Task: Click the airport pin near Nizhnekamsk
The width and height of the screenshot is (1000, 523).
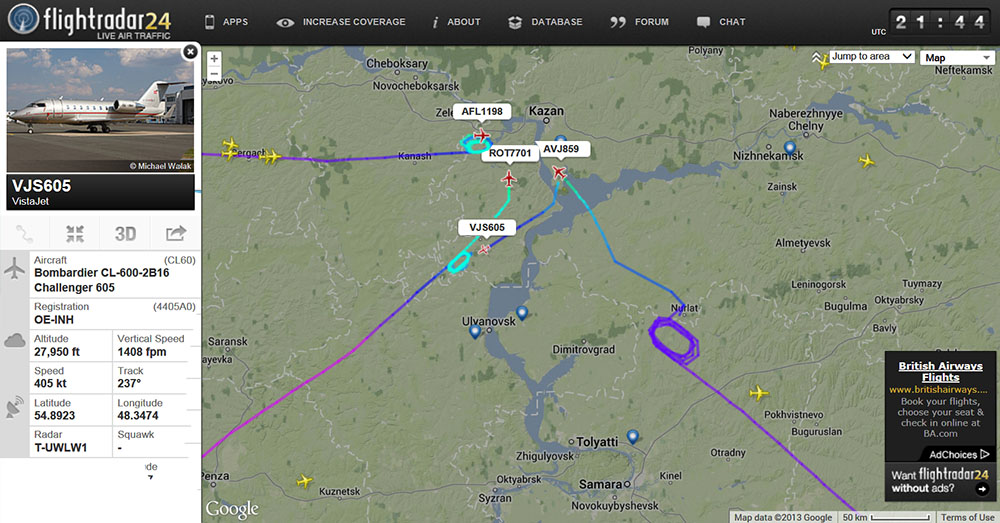Action: click(x=790, y=148)
